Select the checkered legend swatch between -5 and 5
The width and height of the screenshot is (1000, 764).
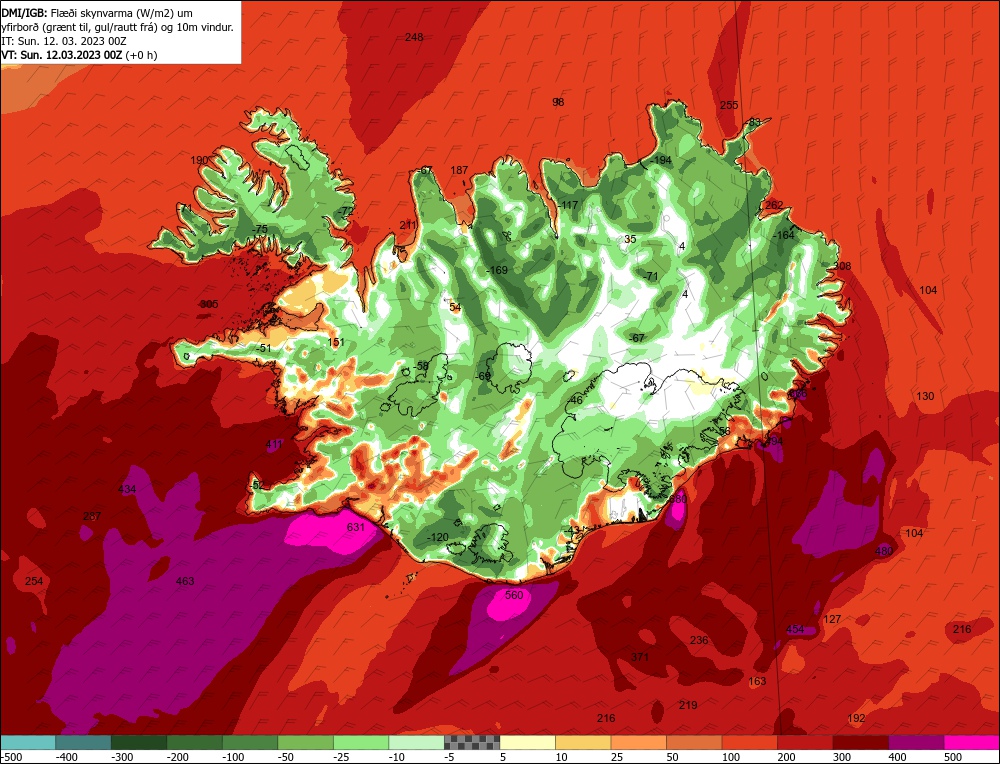coord(472,742)
